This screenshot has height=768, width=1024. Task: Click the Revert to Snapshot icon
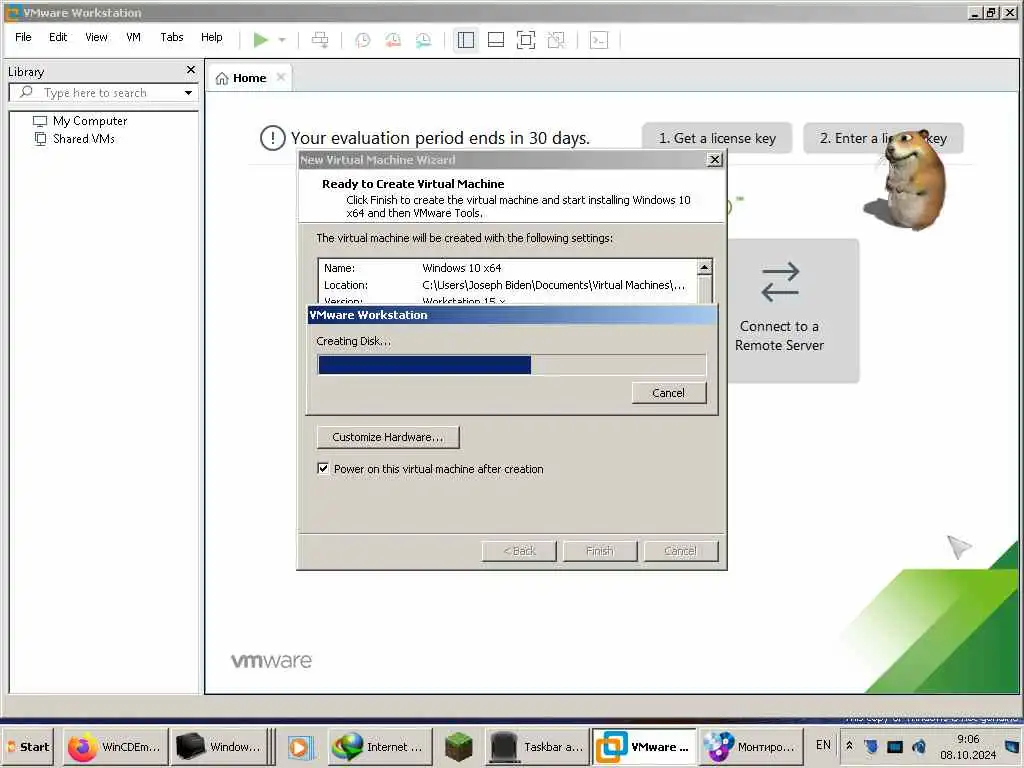(x=393, y=40)
